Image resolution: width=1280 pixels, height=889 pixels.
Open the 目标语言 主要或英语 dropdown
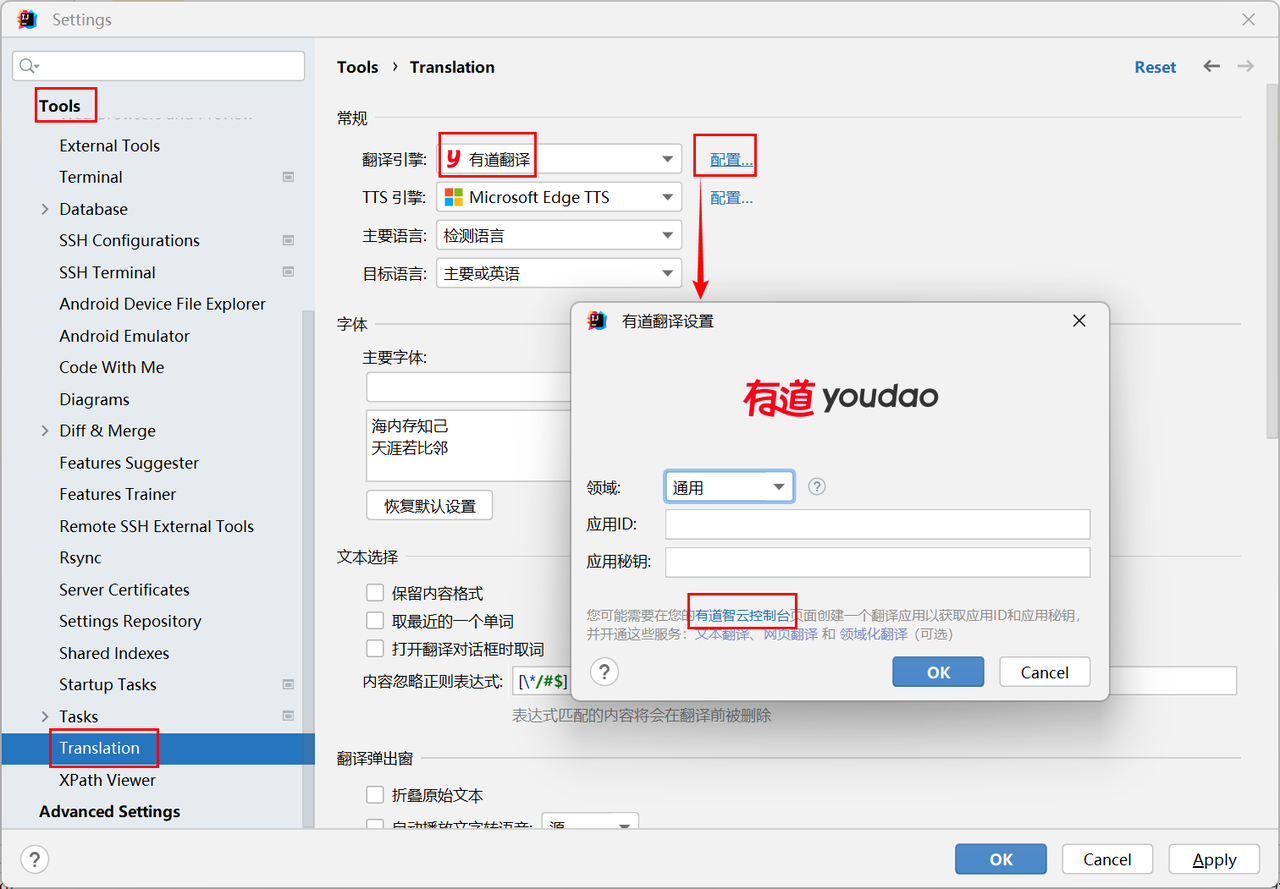[x=559, y=273]
